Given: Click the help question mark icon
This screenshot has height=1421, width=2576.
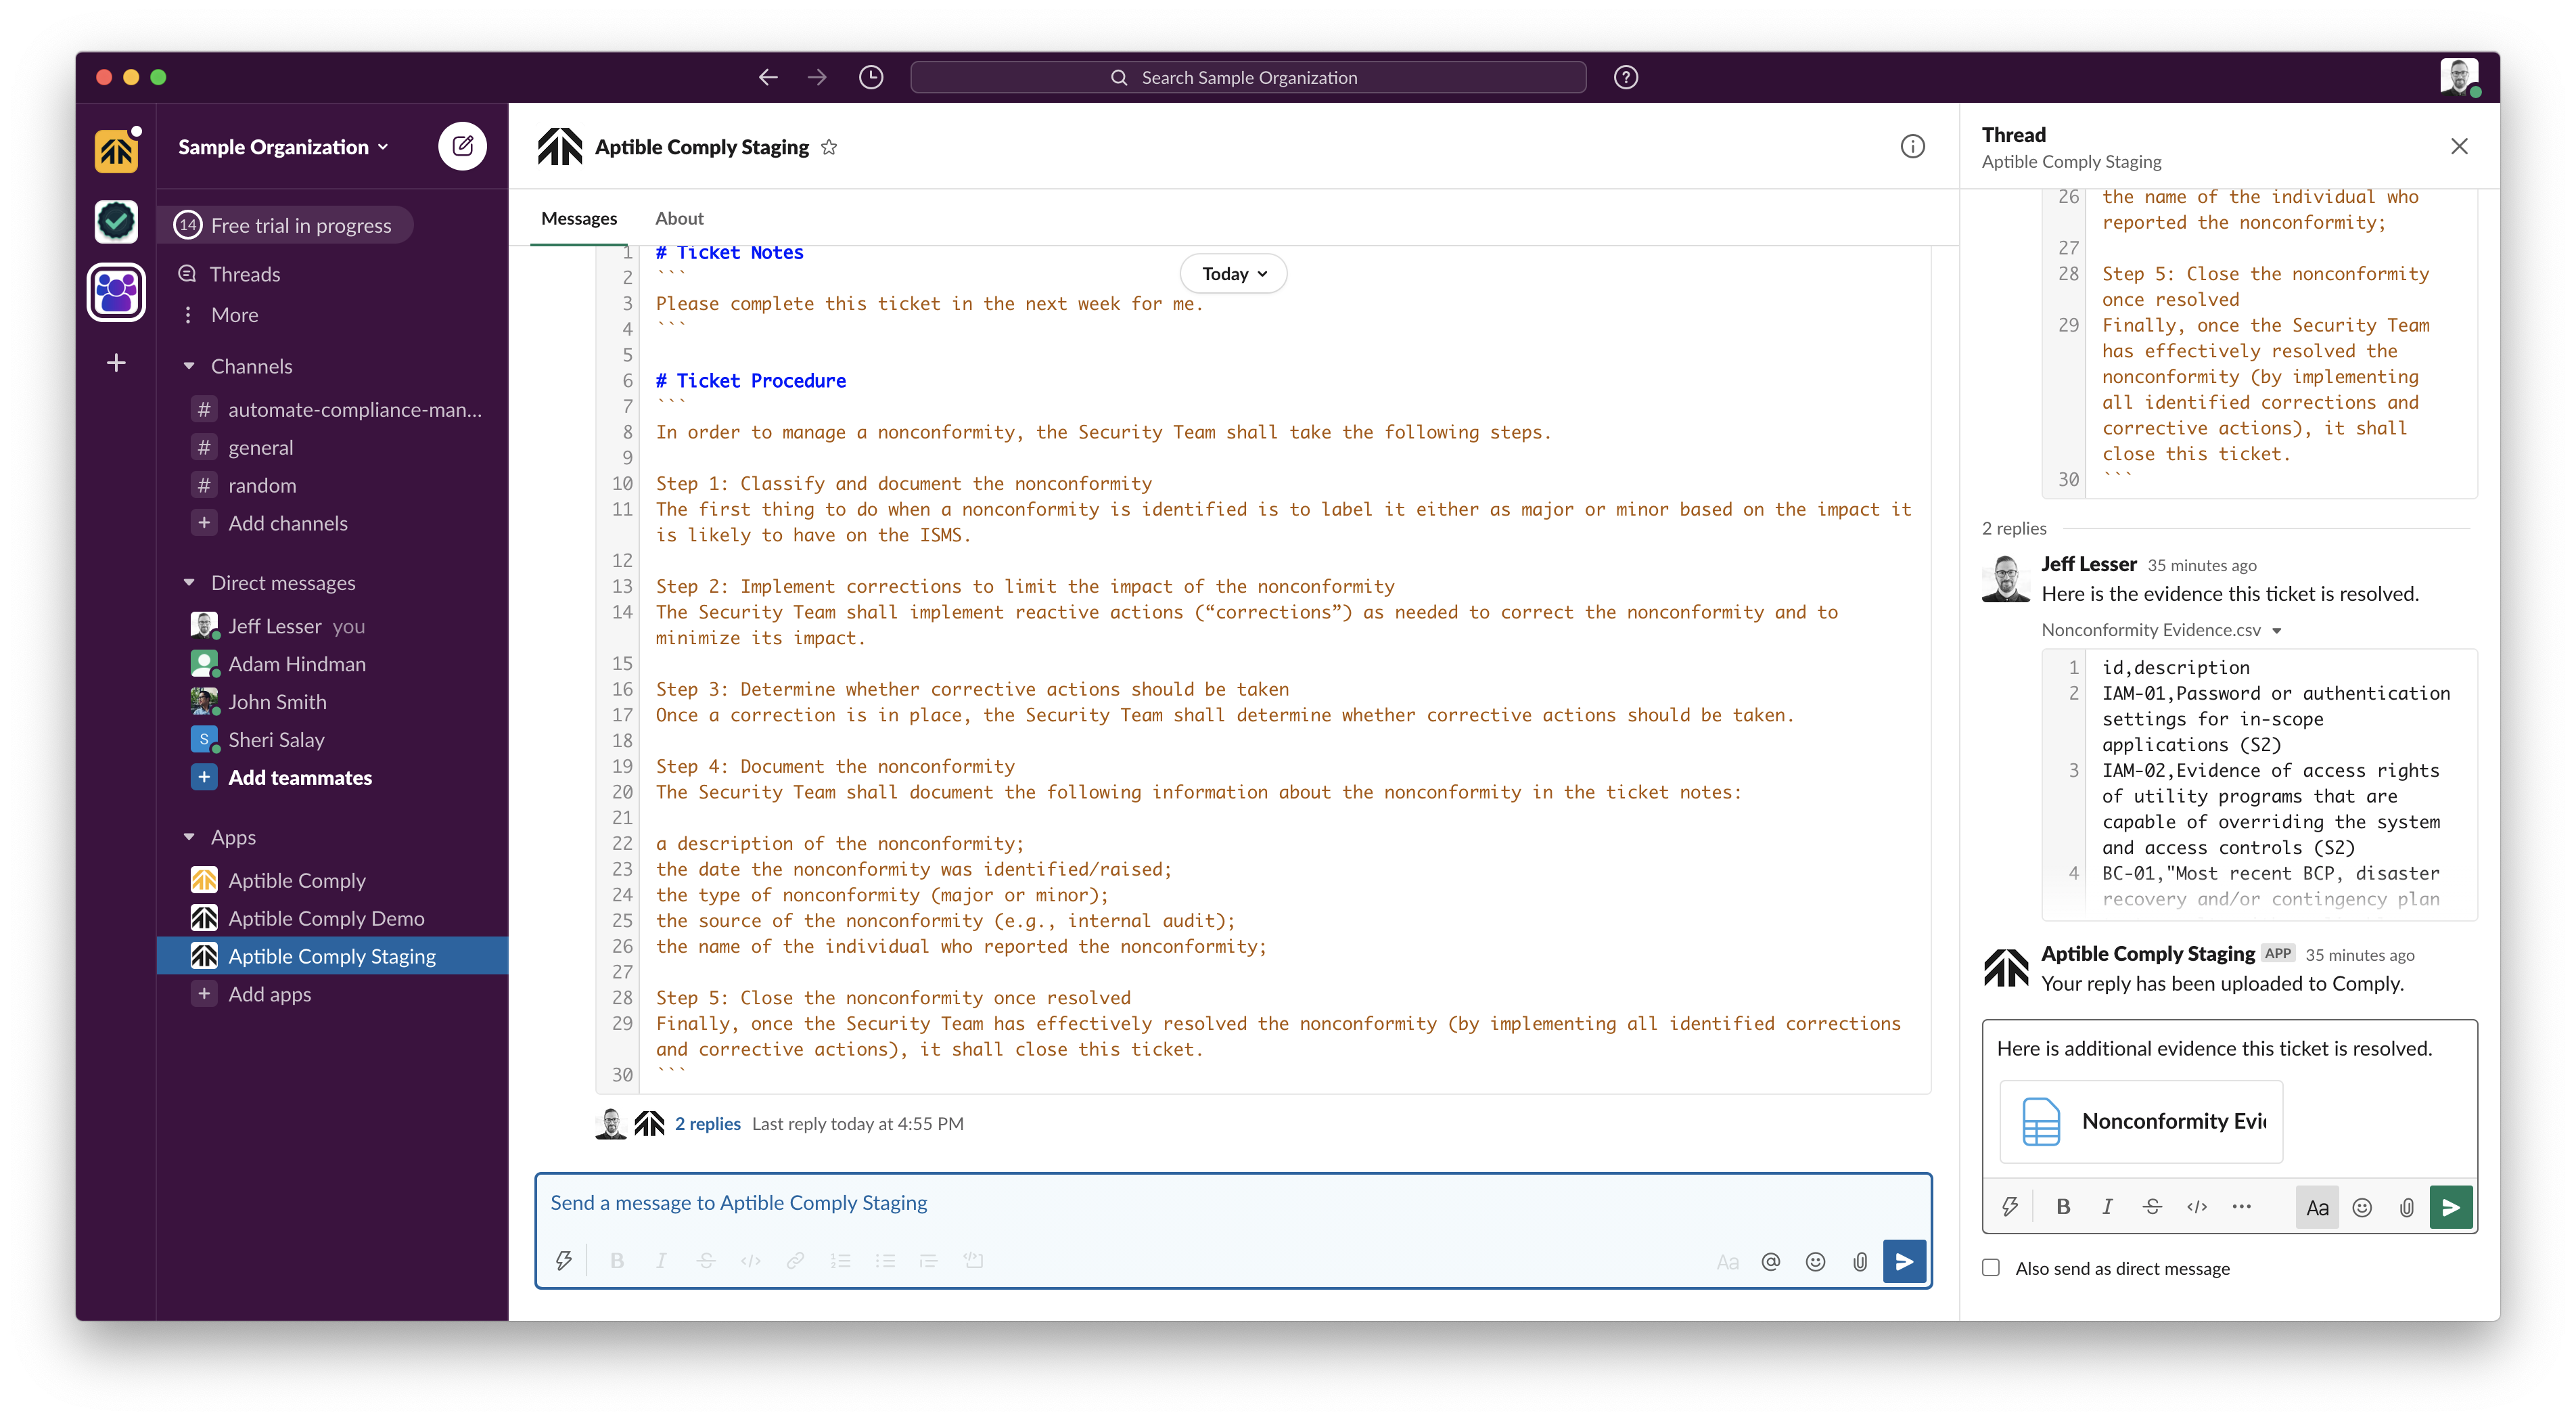Looking at the screenshot, I should pos(1625,77).
